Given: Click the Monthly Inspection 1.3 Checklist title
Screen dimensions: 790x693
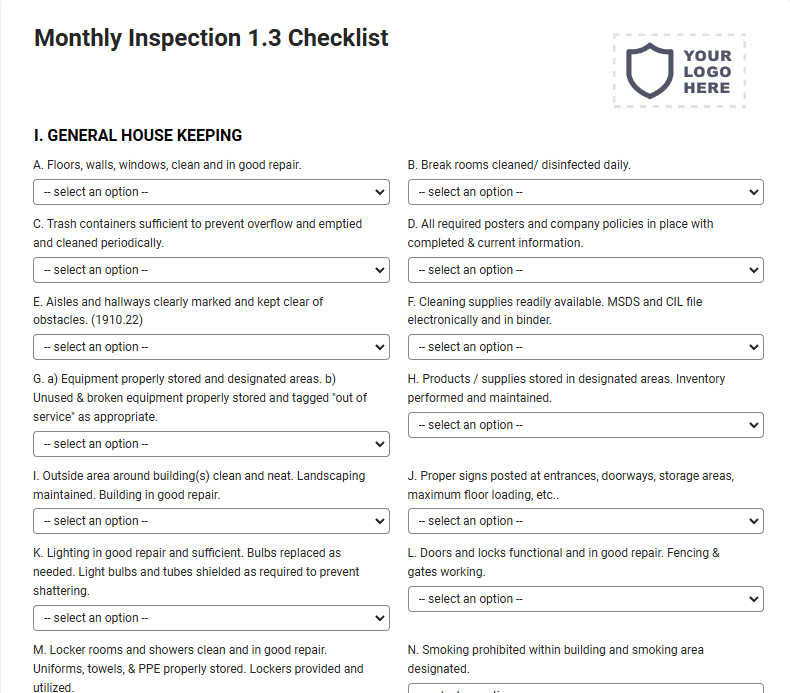Looking at the screenshot, I should click(x=211, y=38).
